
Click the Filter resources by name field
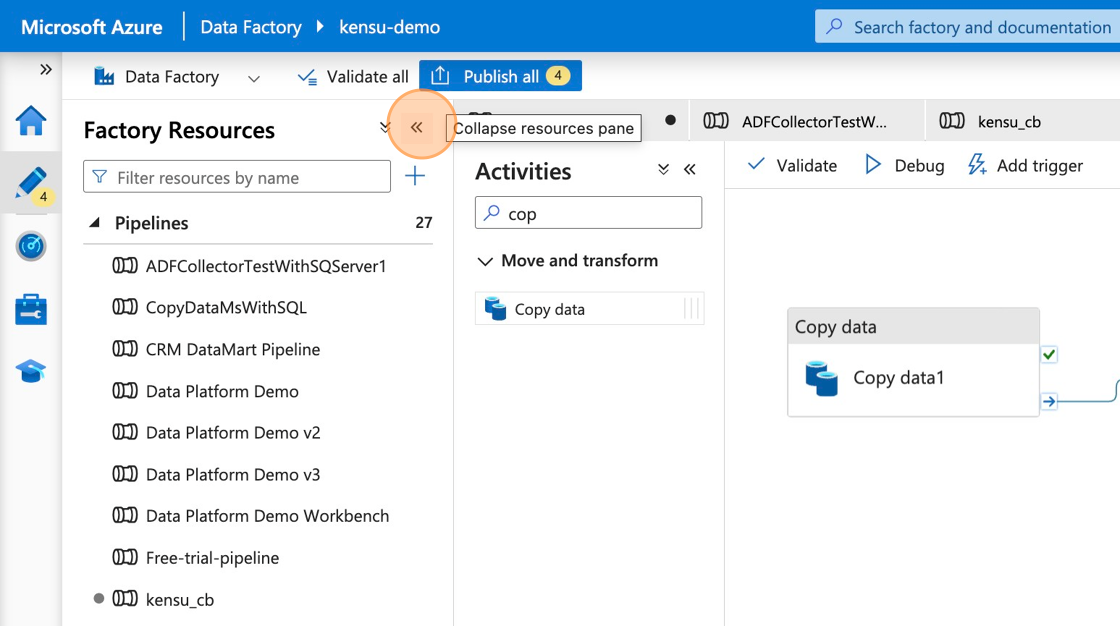click(x=236, y=177)
